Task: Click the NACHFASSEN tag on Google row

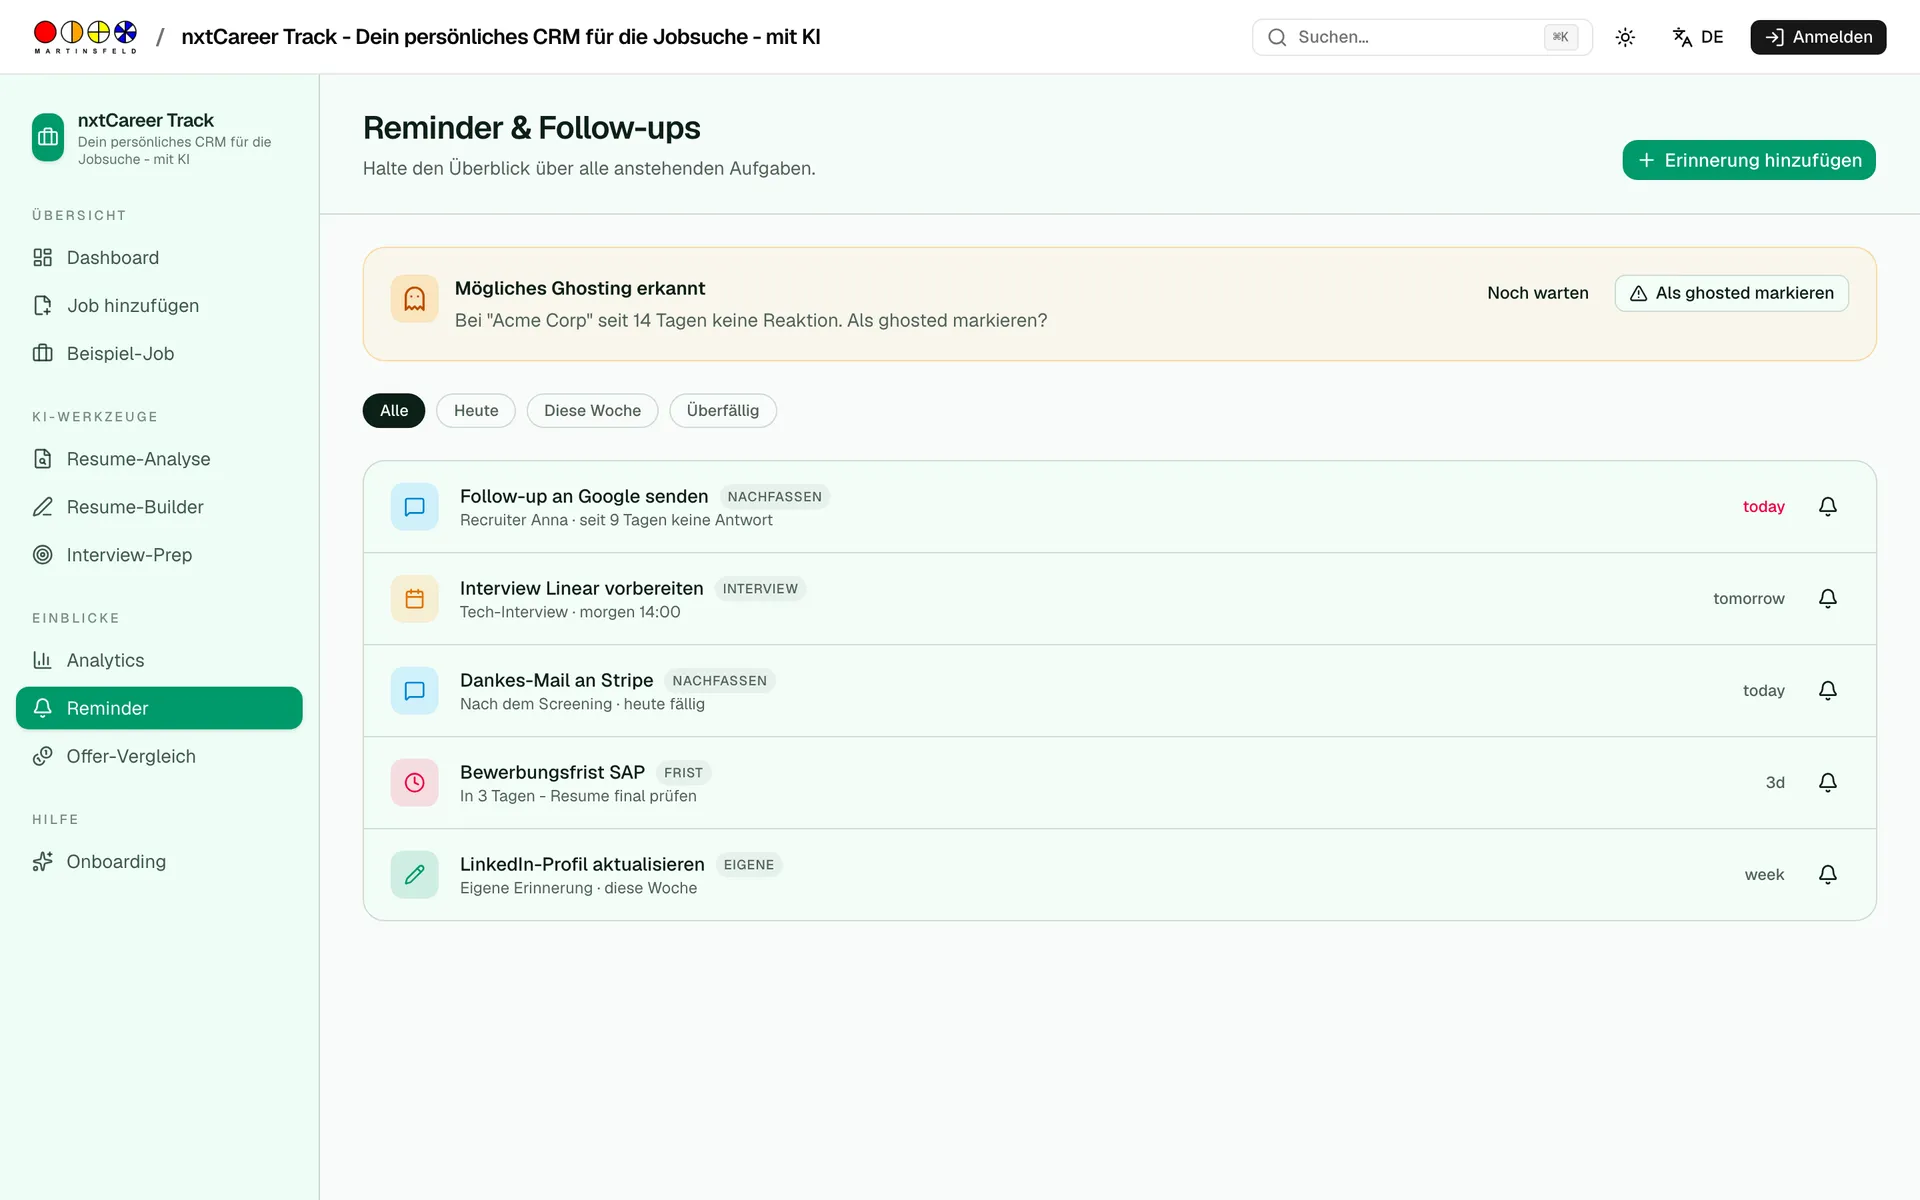Action: 774,497
